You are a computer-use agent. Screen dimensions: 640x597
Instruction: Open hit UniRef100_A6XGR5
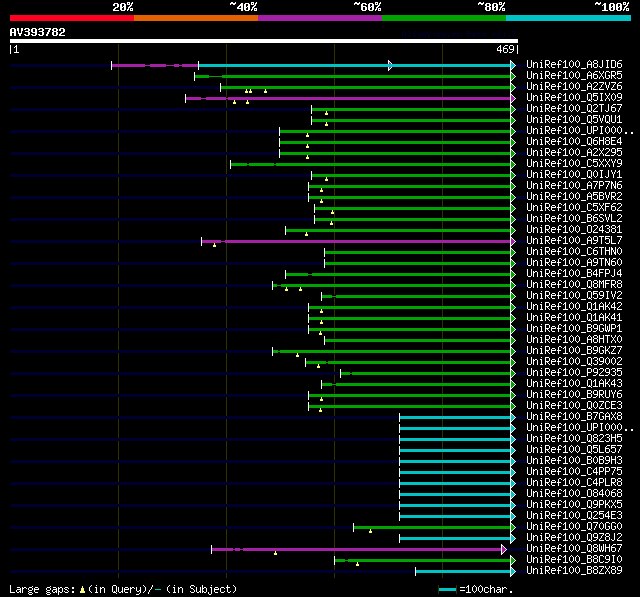574,75
